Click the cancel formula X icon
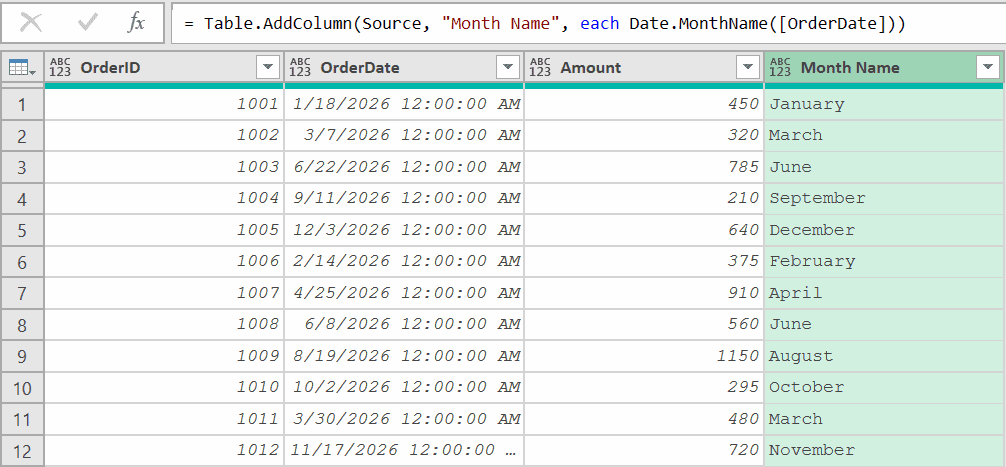Image resolution: width=1006 pixels, height=467 pixels. pyautogui.click(x=31, y=23)
